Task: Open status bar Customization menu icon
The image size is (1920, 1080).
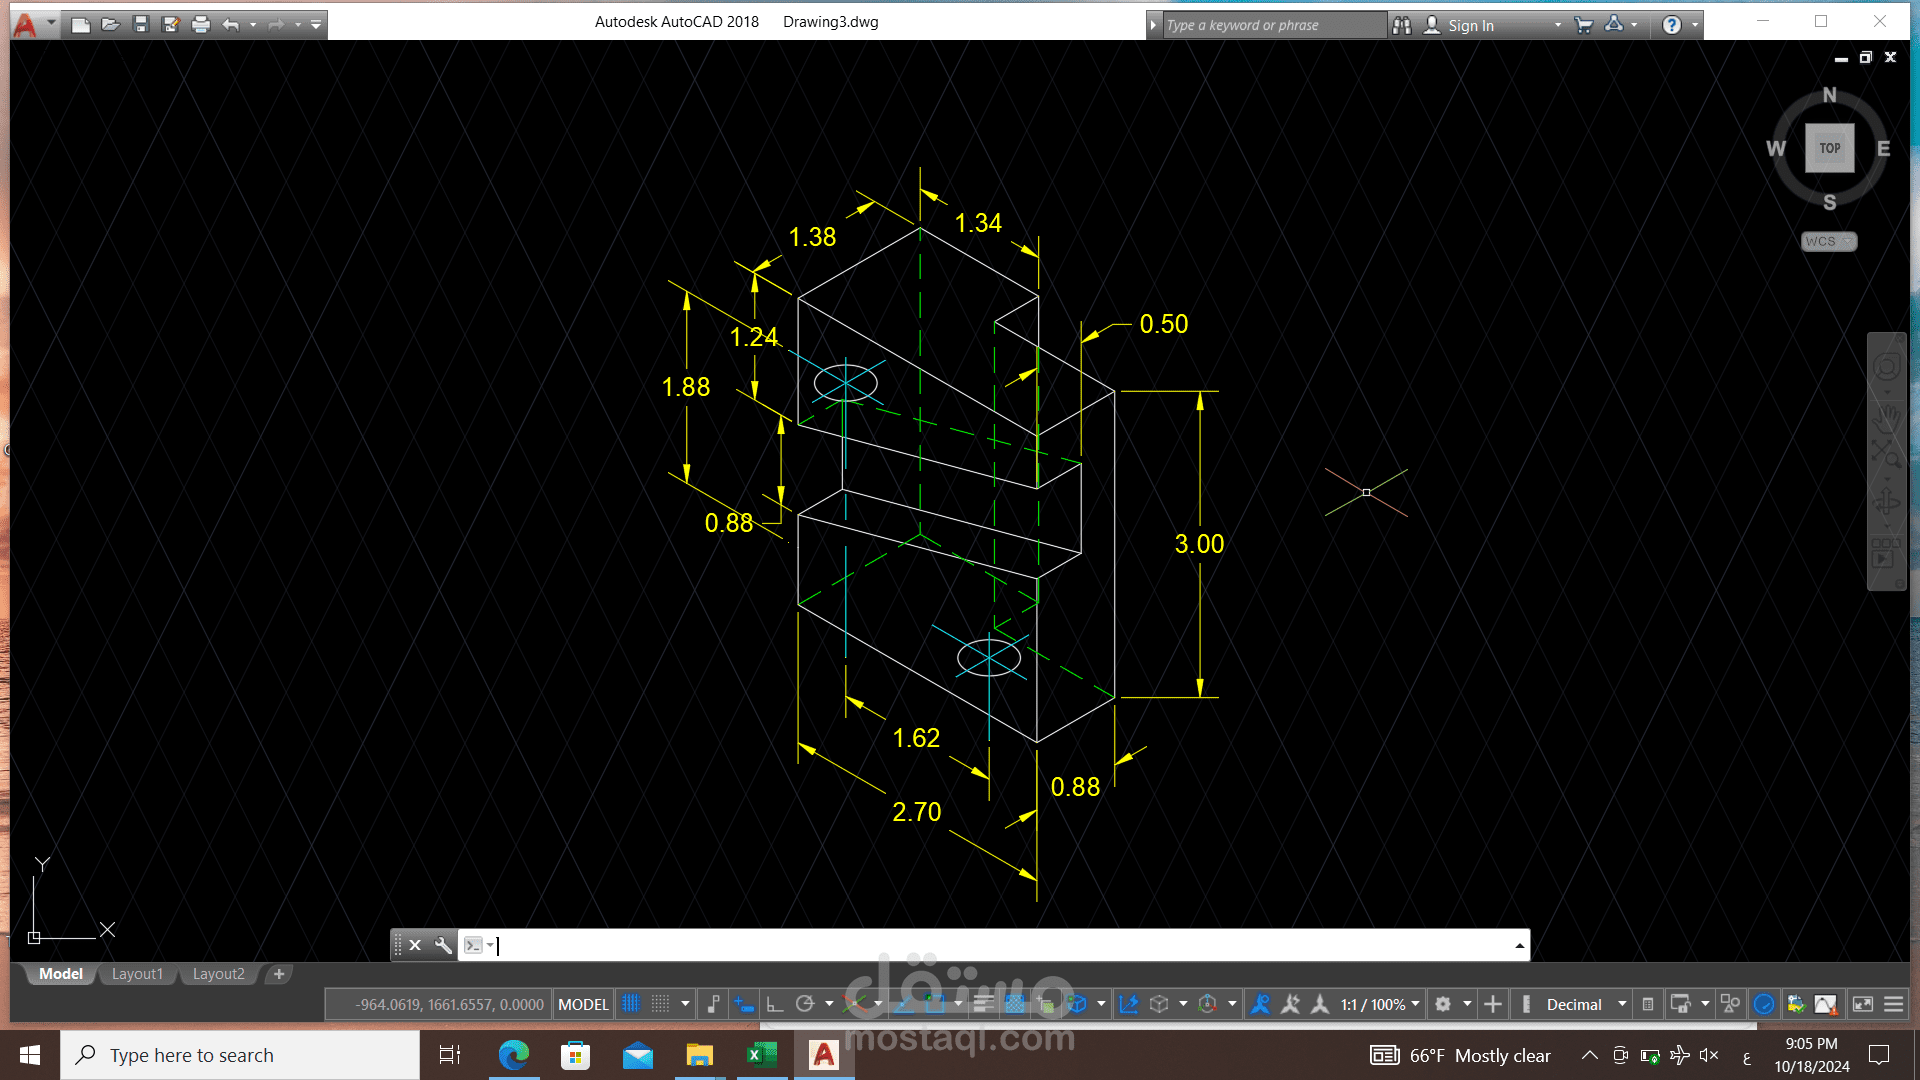Action: coord(1894,1004)
